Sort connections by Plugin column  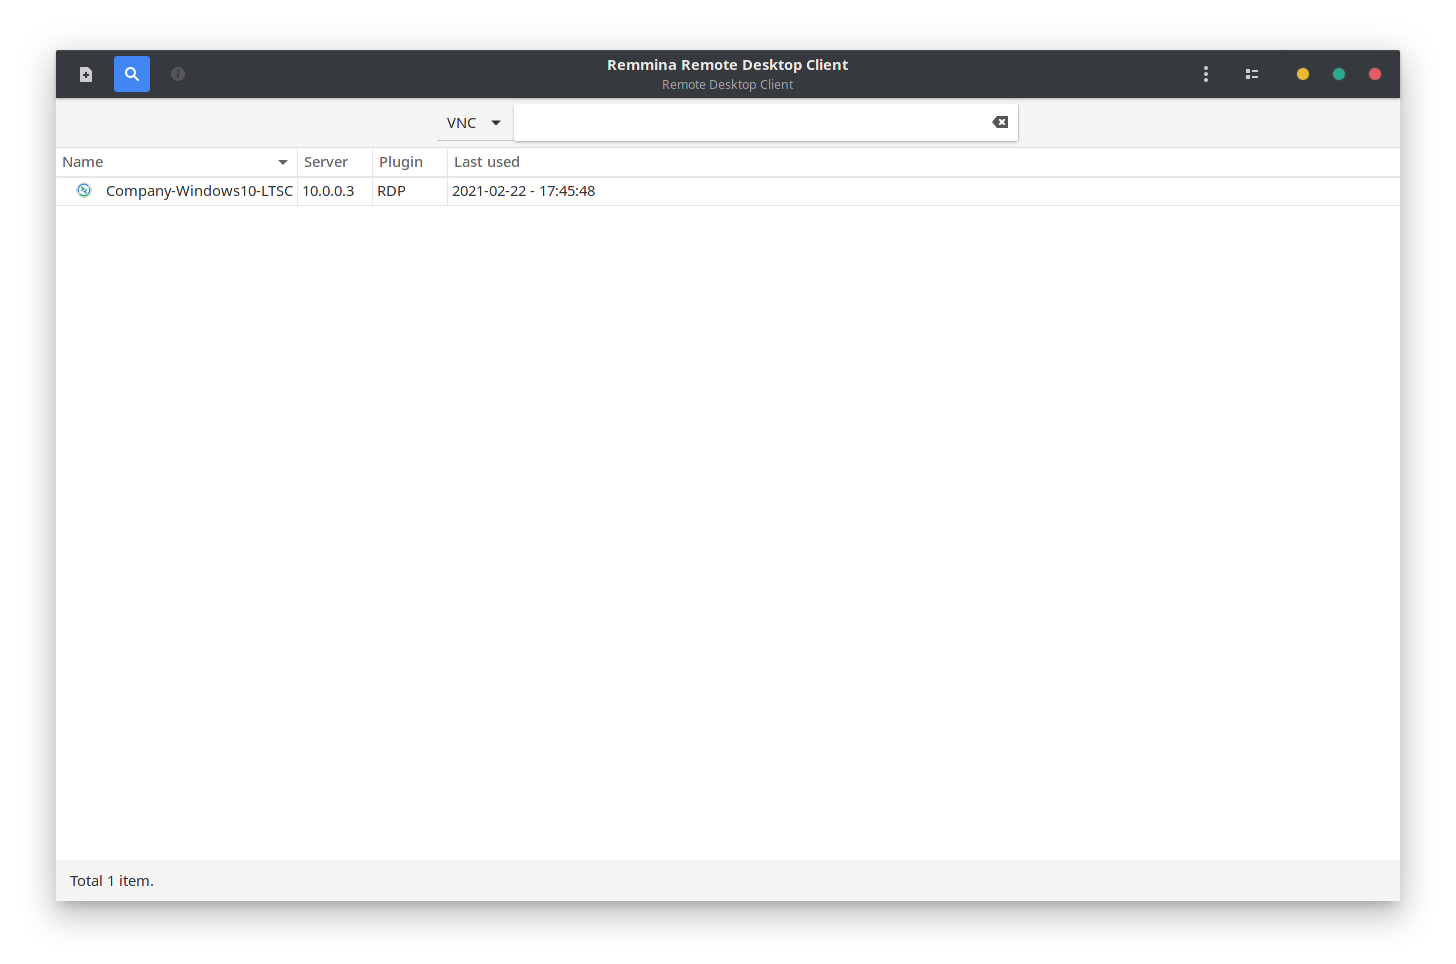tap(401, 162)
